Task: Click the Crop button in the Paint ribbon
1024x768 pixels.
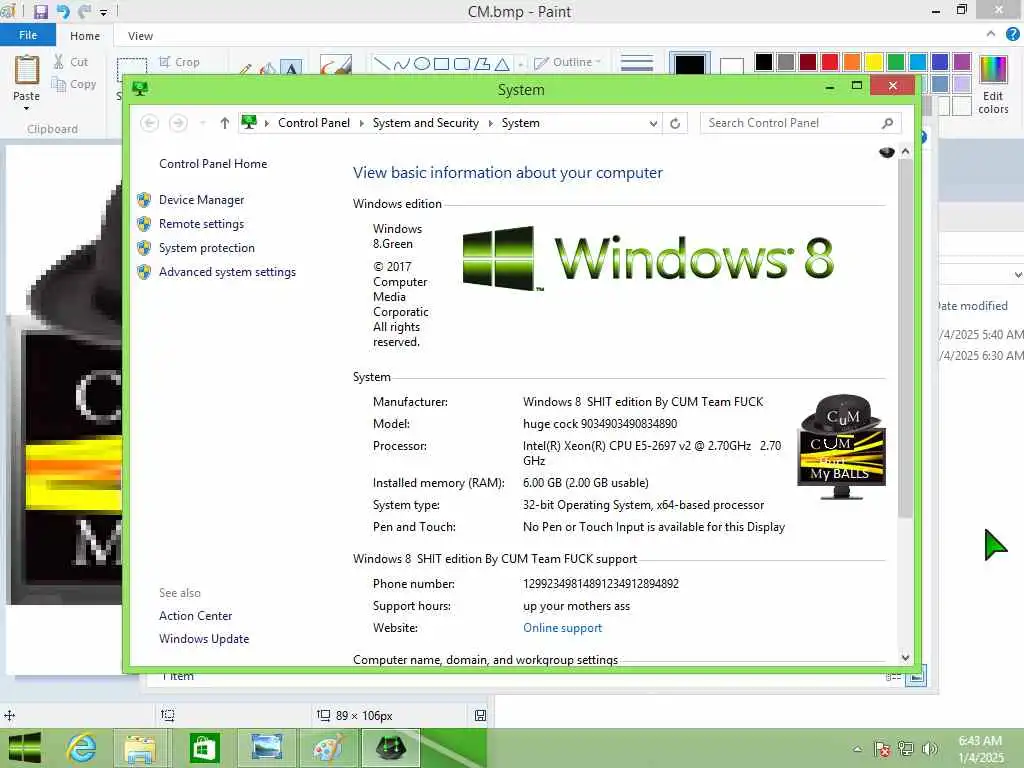Action: [x=179, y=62]
